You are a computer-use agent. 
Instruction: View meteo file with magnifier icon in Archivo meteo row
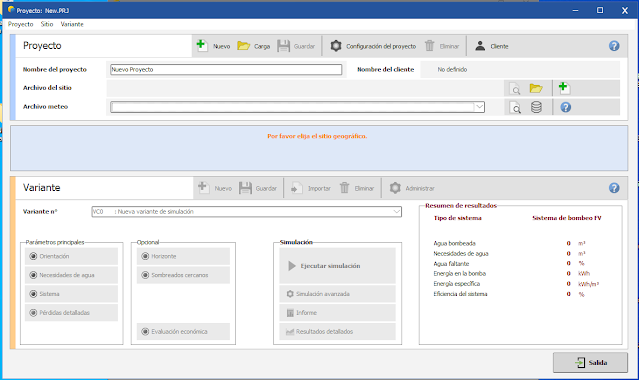tap(515, 108)
